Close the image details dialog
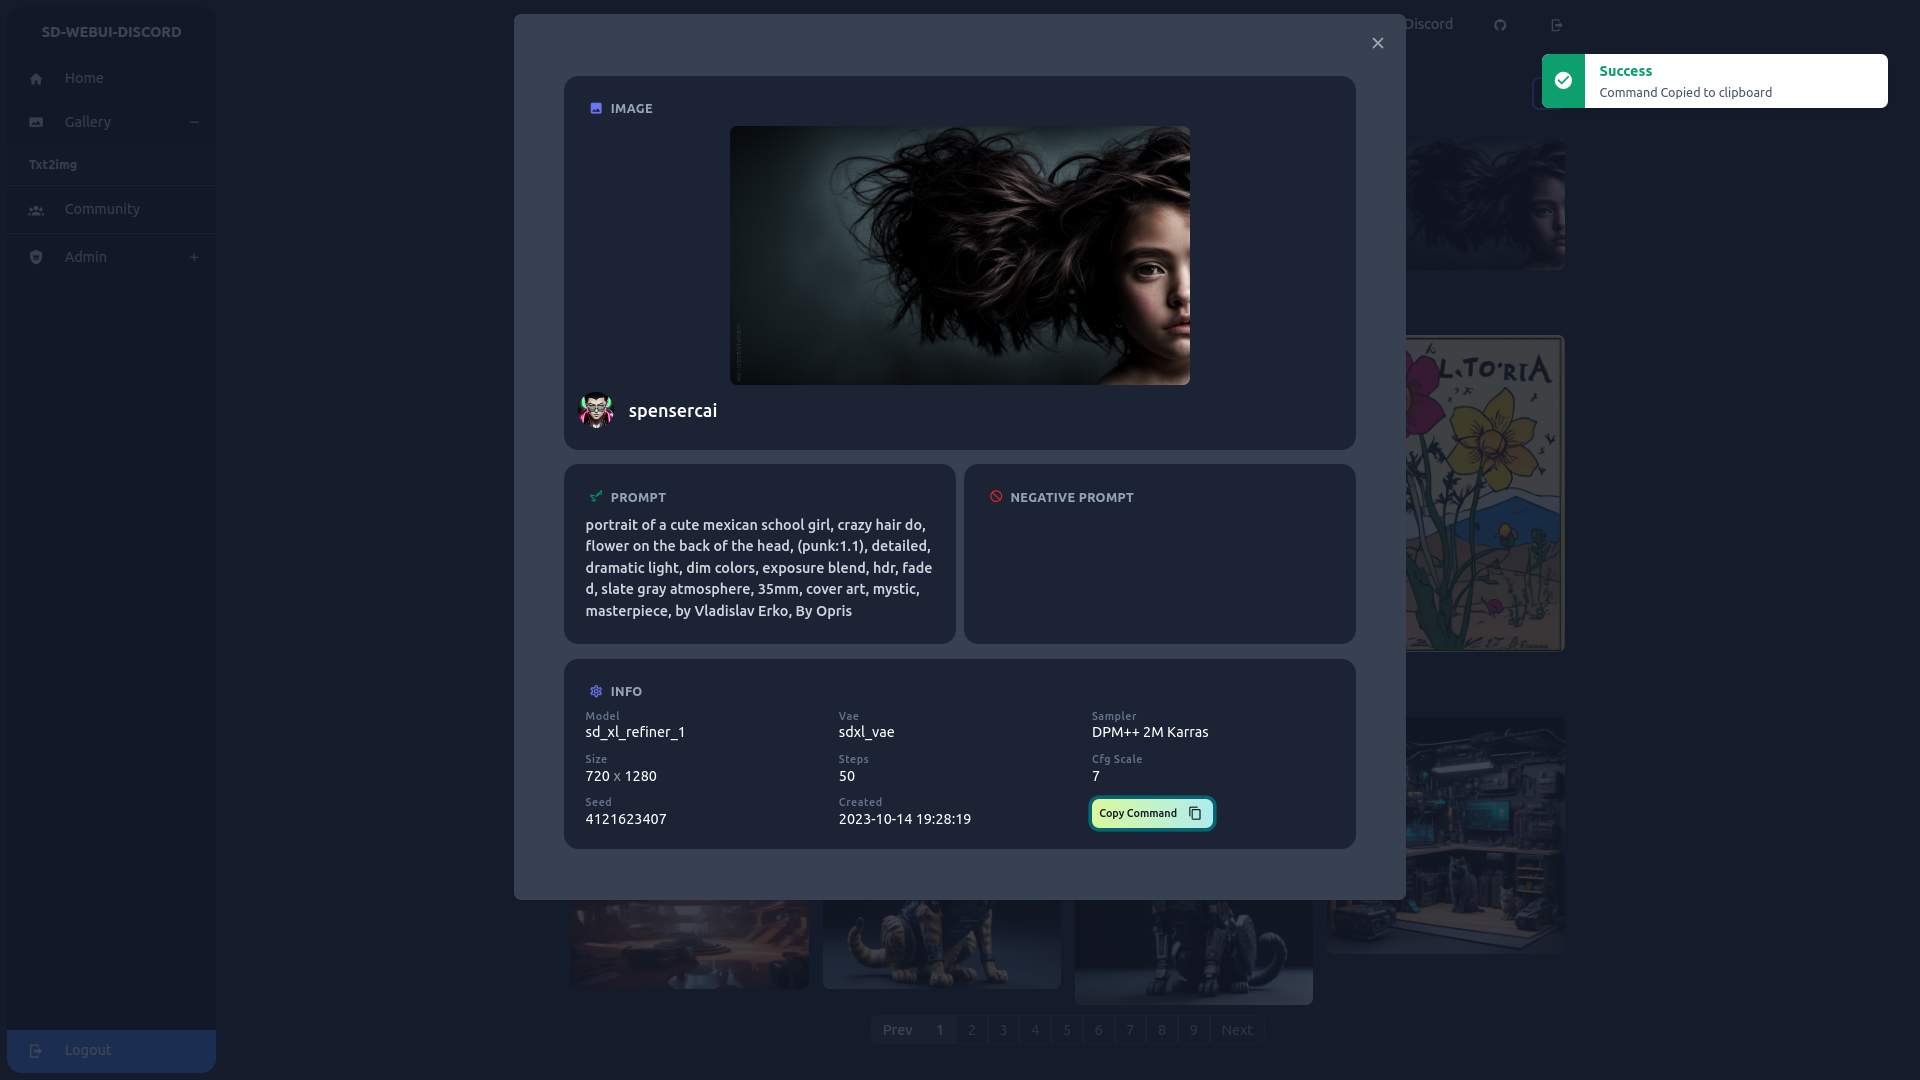This screenshot has width=1920, height=1080. 1378,43
